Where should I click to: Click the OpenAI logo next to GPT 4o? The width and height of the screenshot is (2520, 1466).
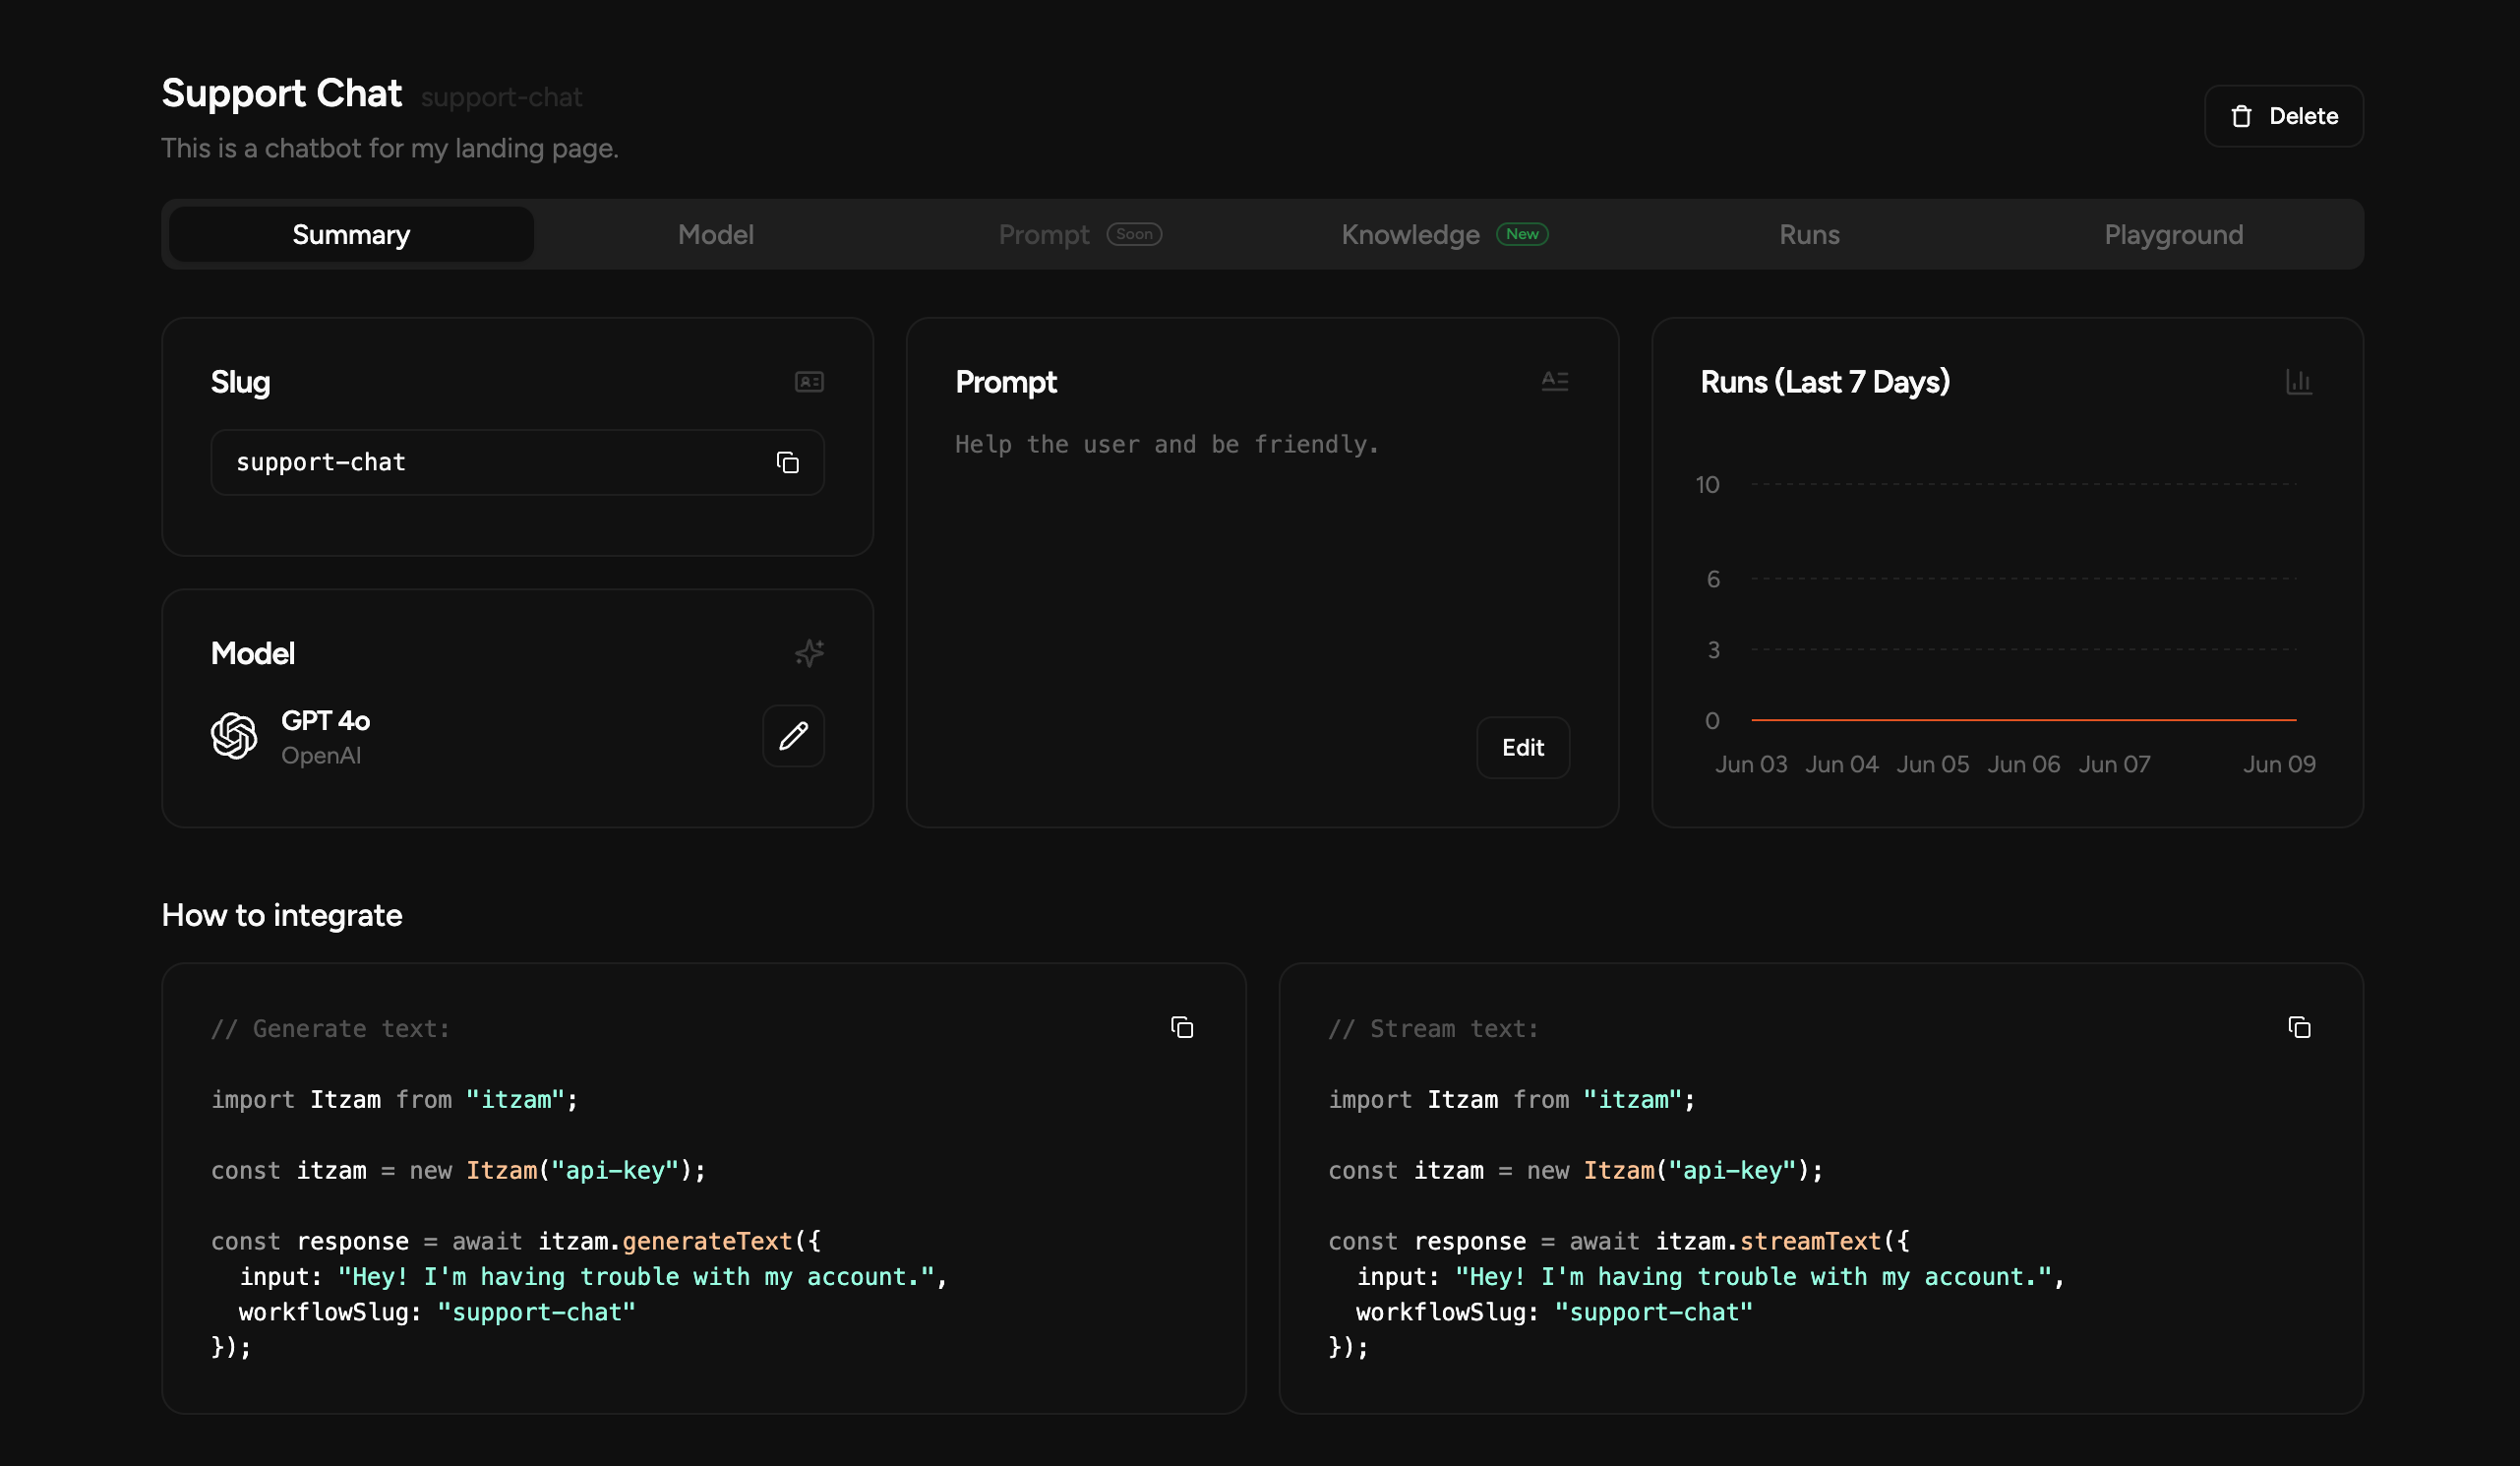tap(234, 735)
